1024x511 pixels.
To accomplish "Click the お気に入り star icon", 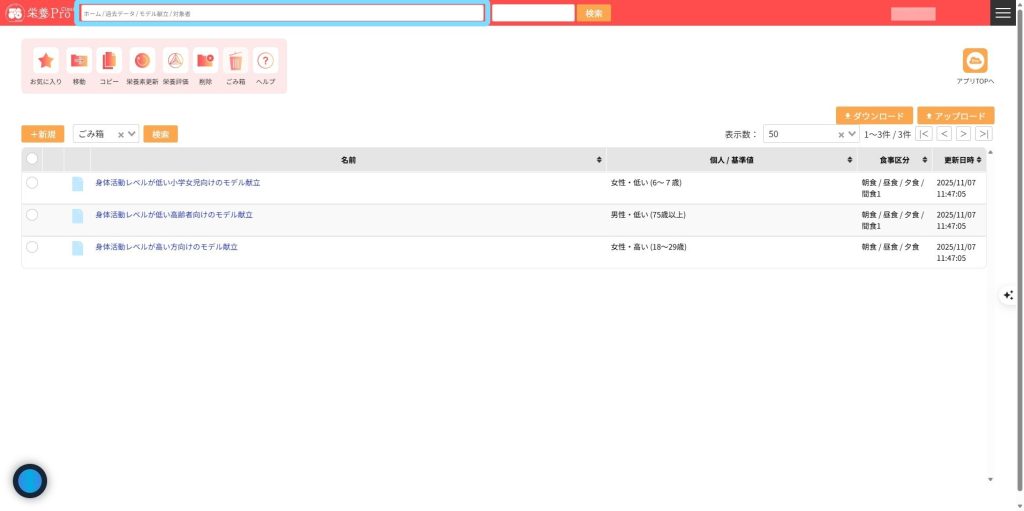I will 46,61.
